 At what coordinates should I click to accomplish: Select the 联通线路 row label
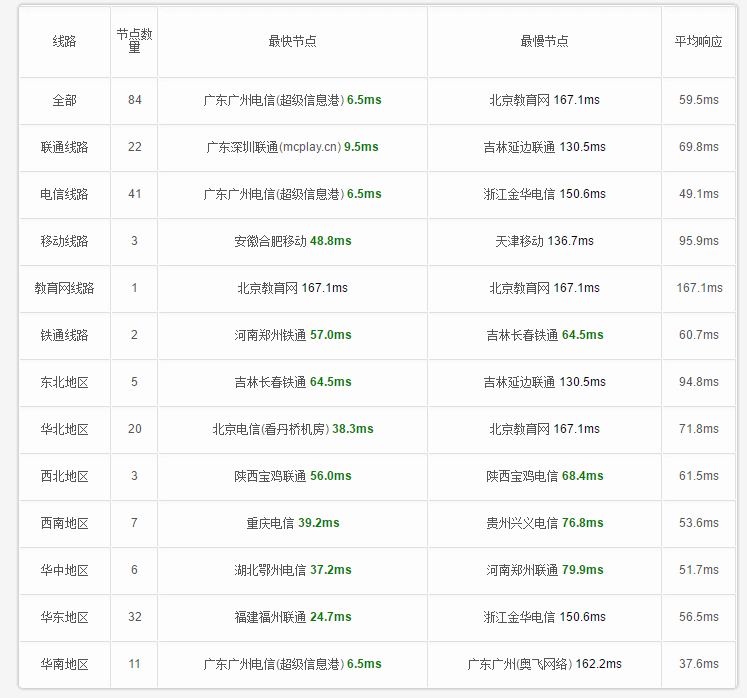tap(64, 147)
